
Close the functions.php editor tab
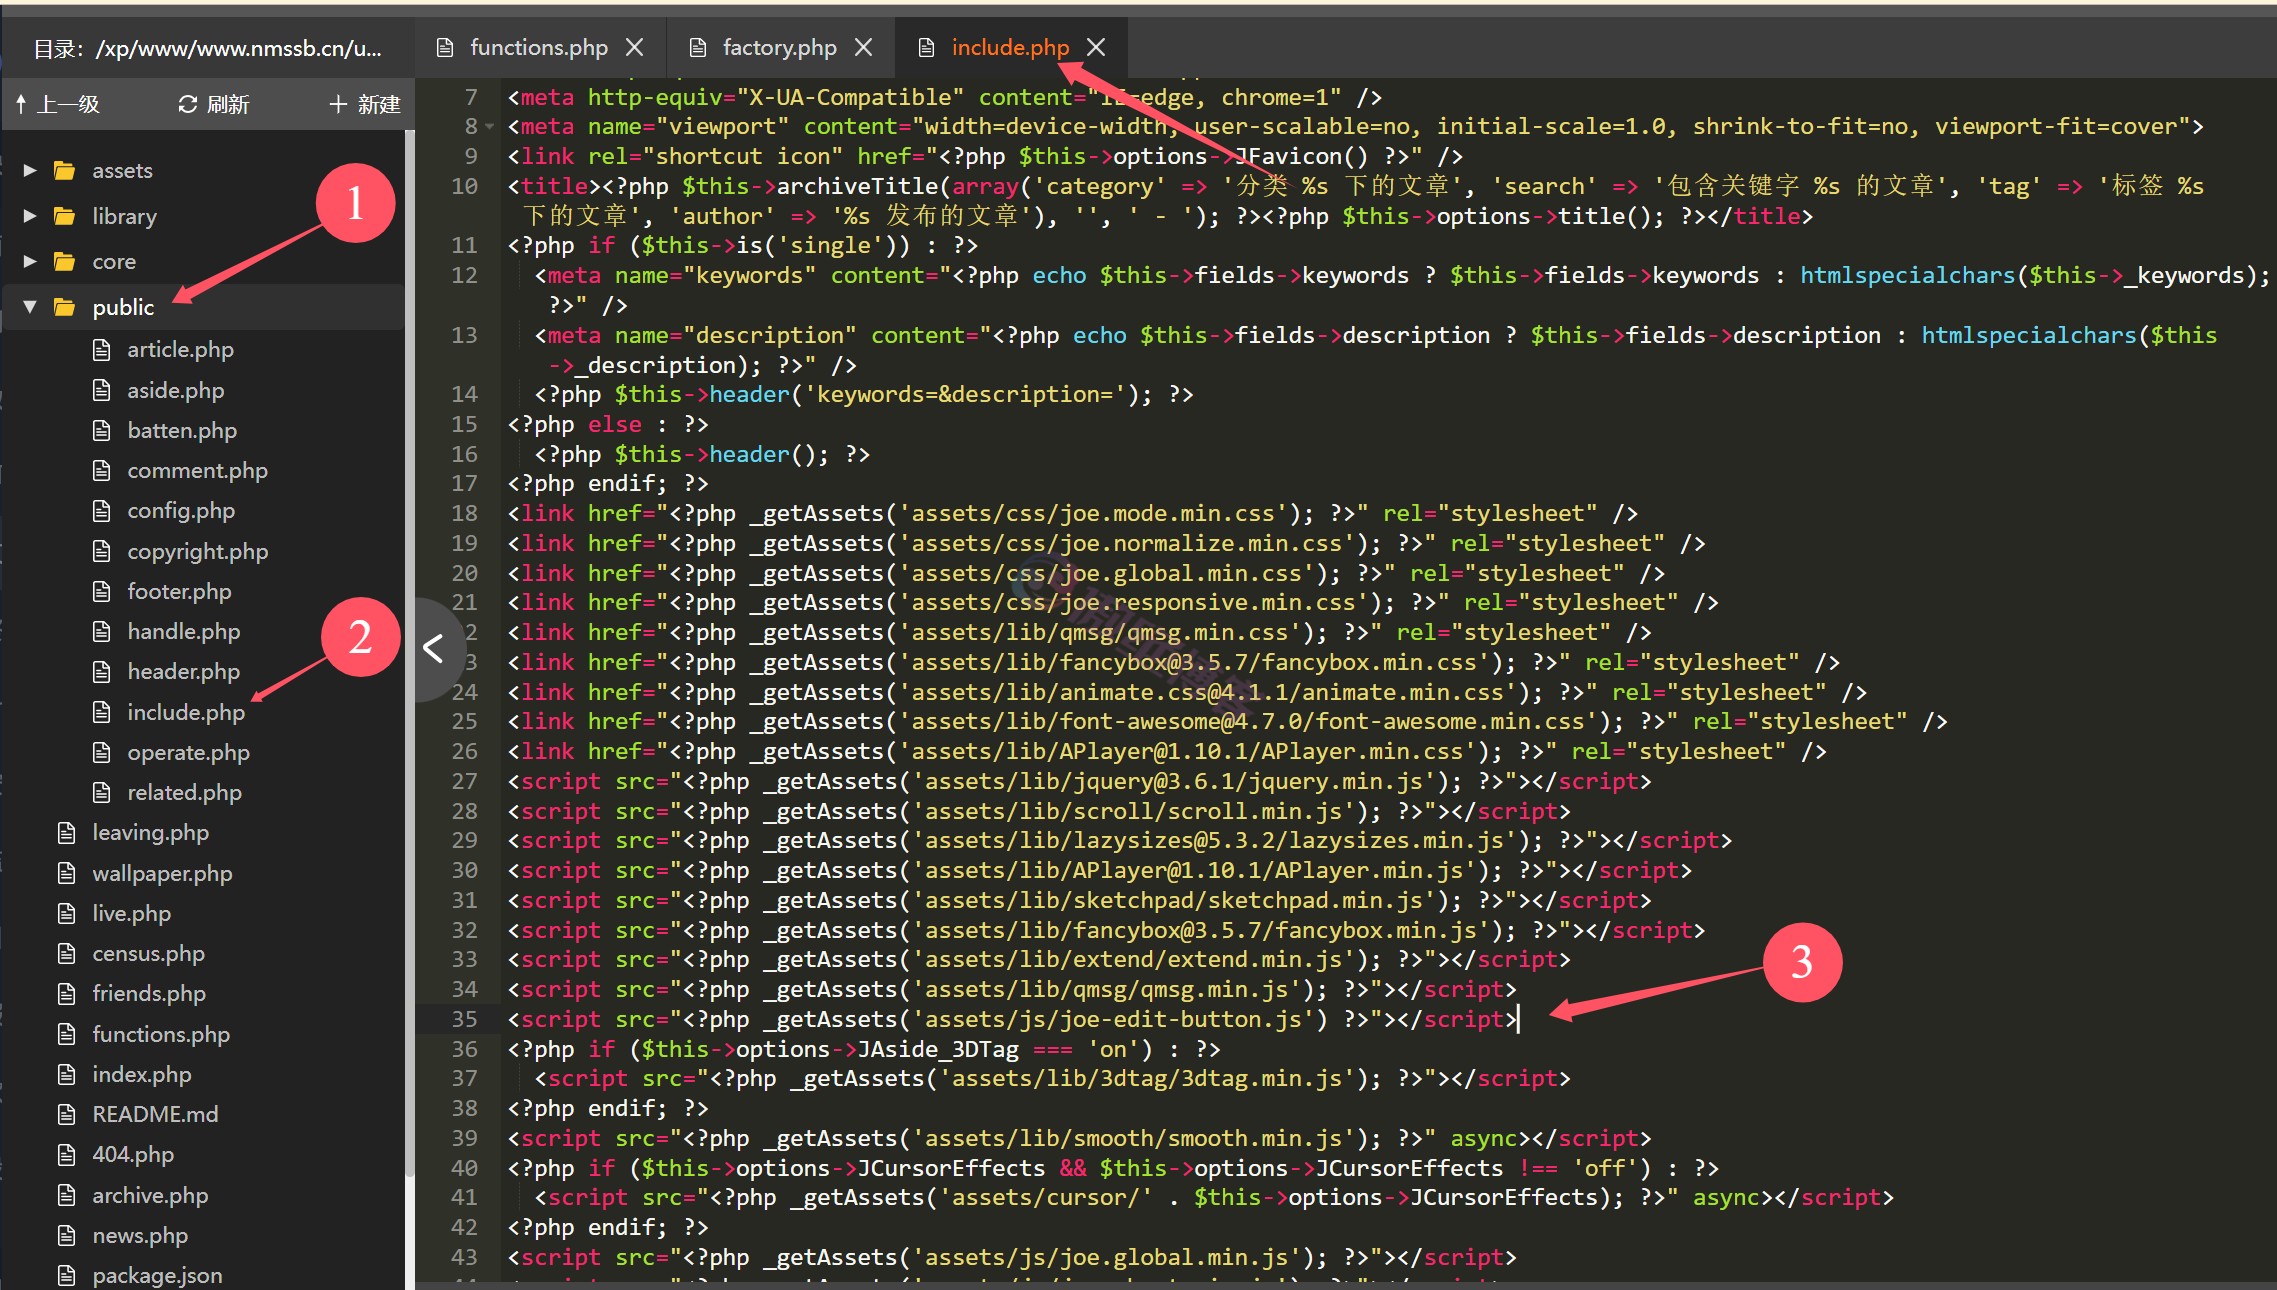[634, 47]
